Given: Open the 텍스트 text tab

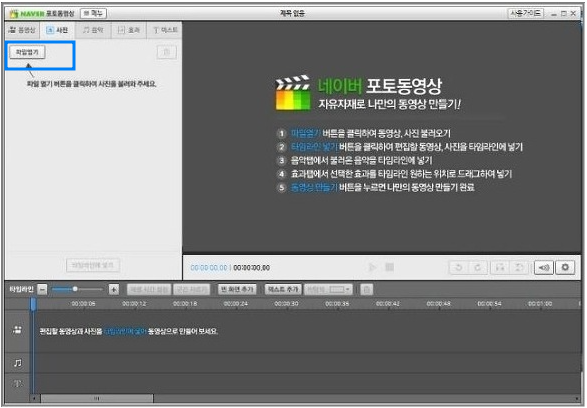Looking at the screenshot, I should [x=165, y=30].
